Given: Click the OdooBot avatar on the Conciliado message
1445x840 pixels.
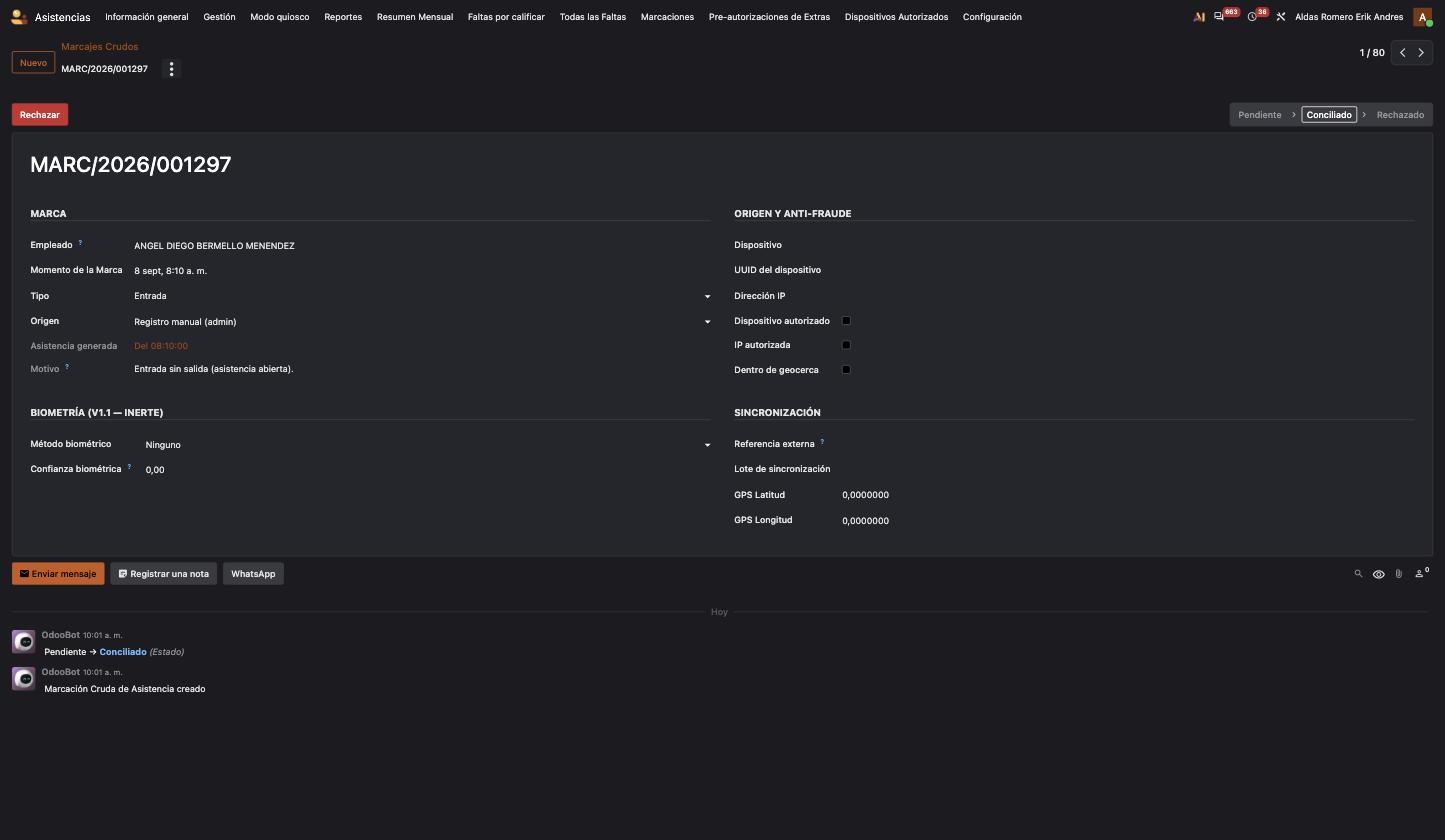Looking at the screenshot, I should (x=23, y=641).
